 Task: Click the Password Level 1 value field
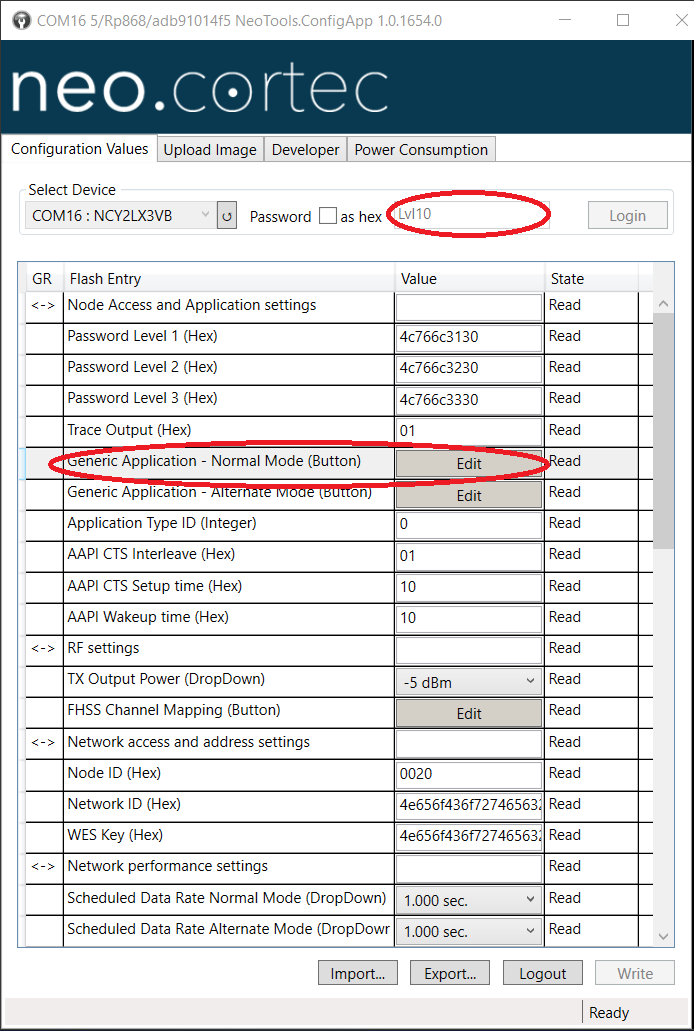468,337
